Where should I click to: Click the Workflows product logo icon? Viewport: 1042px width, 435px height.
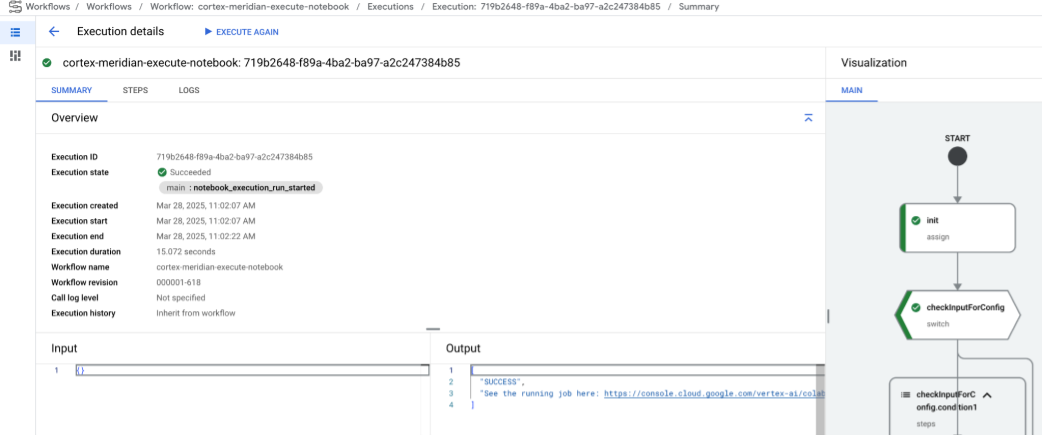coord(12,7)
